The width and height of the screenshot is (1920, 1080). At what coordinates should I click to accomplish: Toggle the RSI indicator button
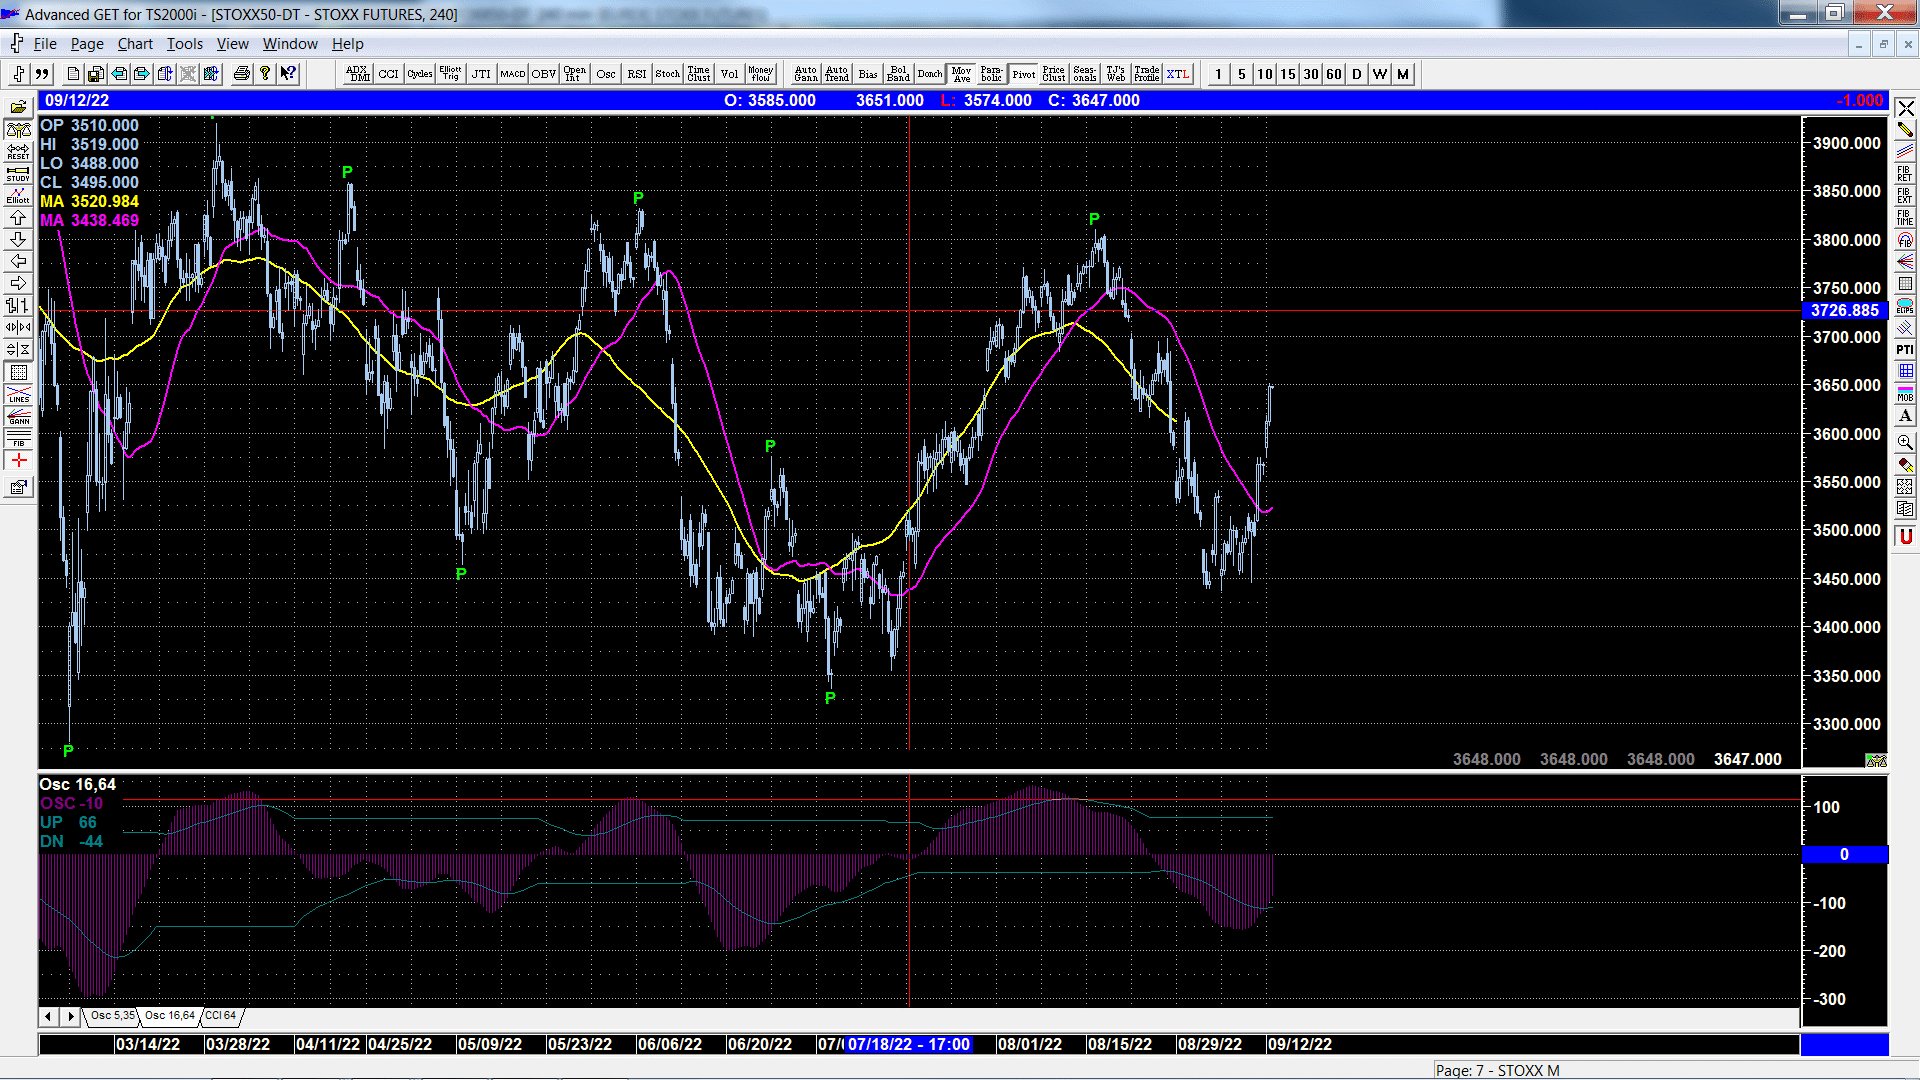point(637,74)
